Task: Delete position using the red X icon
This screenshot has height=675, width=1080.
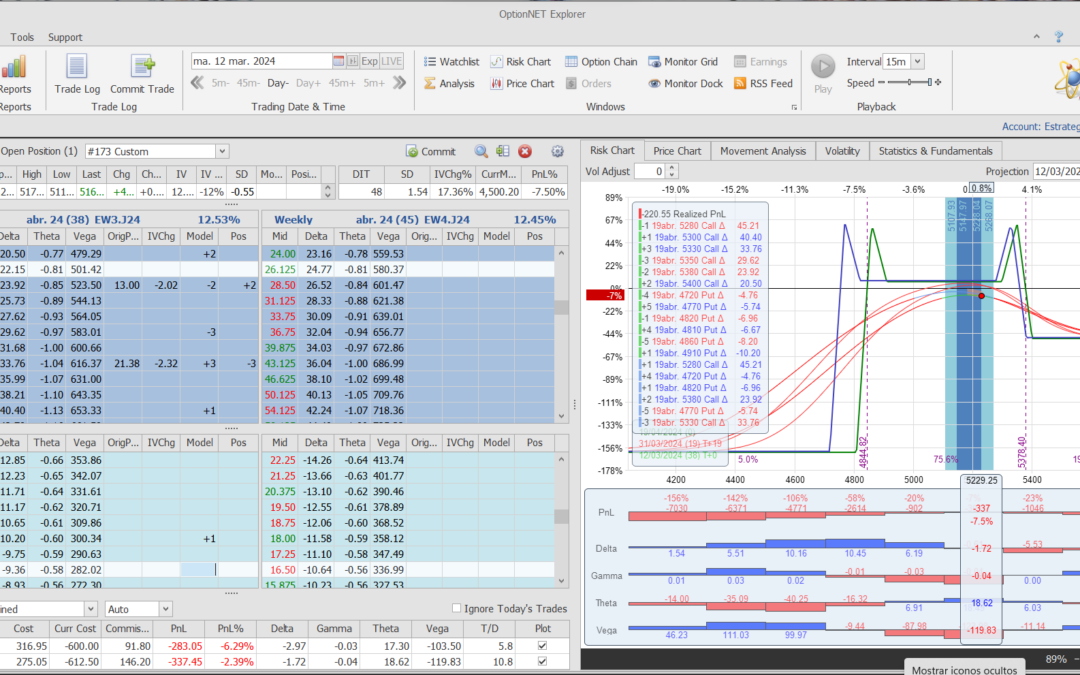Action: point(524,152)
